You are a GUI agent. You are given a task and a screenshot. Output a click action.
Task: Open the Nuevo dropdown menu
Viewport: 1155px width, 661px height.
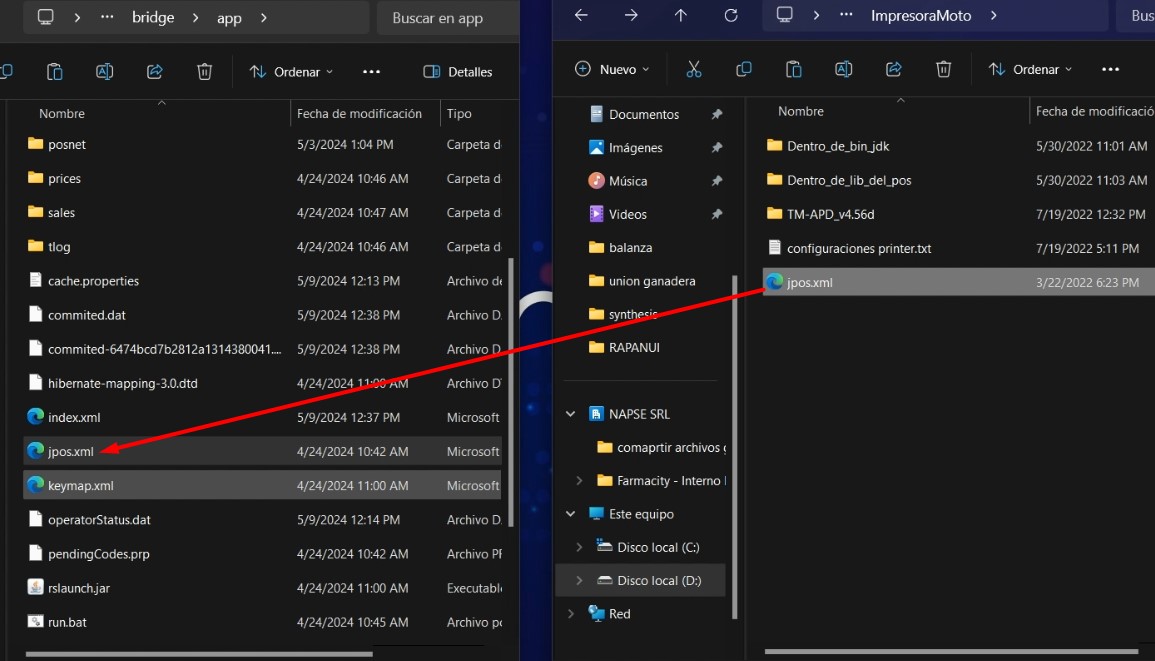[x=612, y=69]
